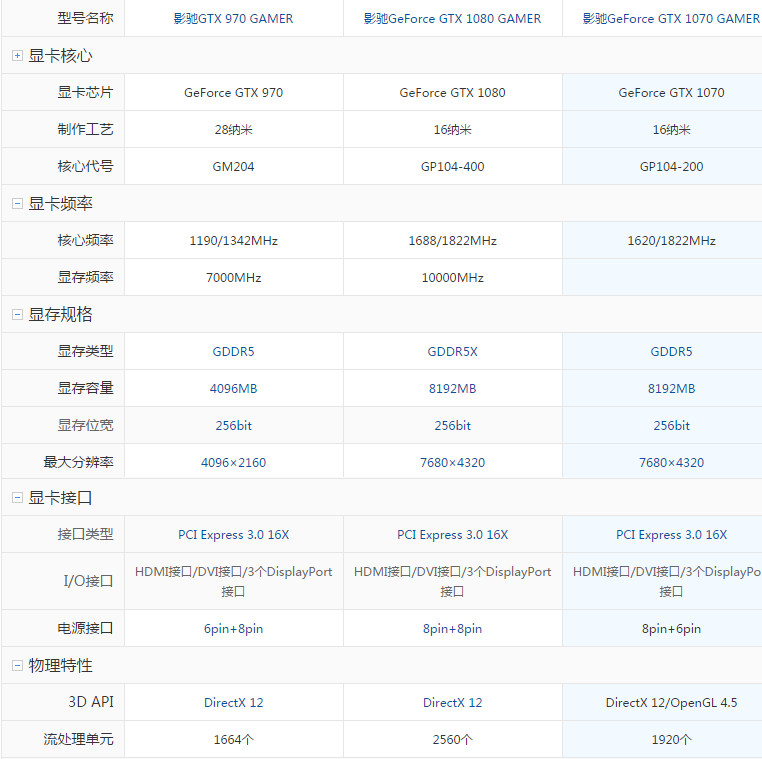Select the GeForce GTX 970 chip cell
This screenshot has height=759, width=762.
233,92
